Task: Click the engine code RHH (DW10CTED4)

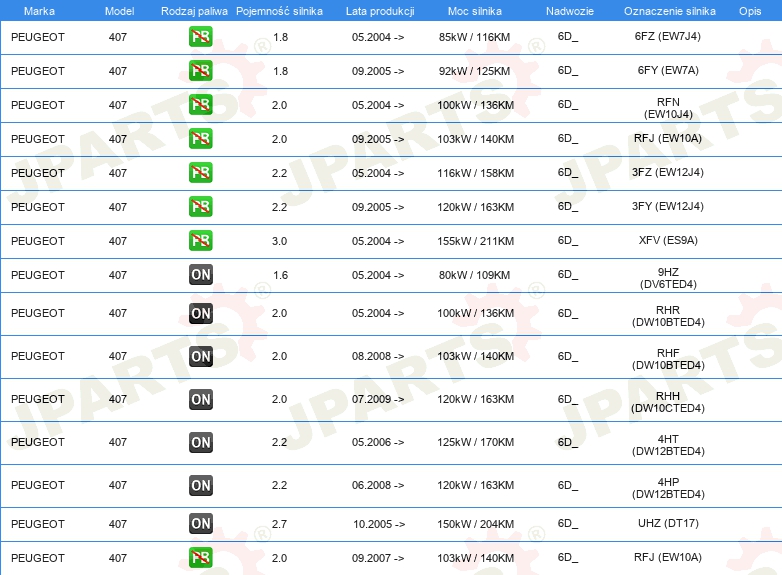Action: [x=668, y=401]
